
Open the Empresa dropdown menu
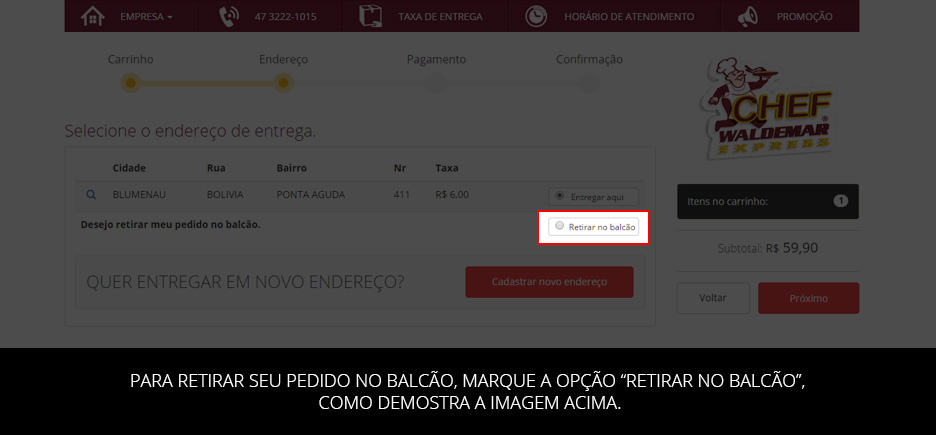146,17
